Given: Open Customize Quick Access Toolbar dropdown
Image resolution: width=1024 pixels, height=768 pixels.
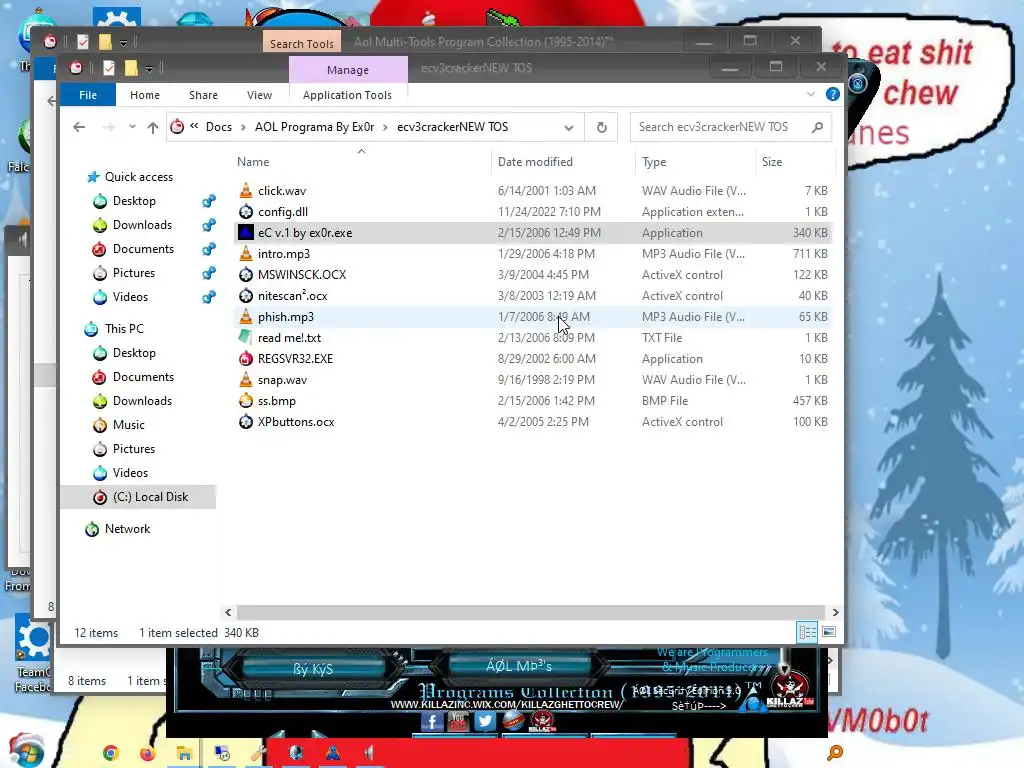Looking at the screenshot, I should [x=150, y=69].
